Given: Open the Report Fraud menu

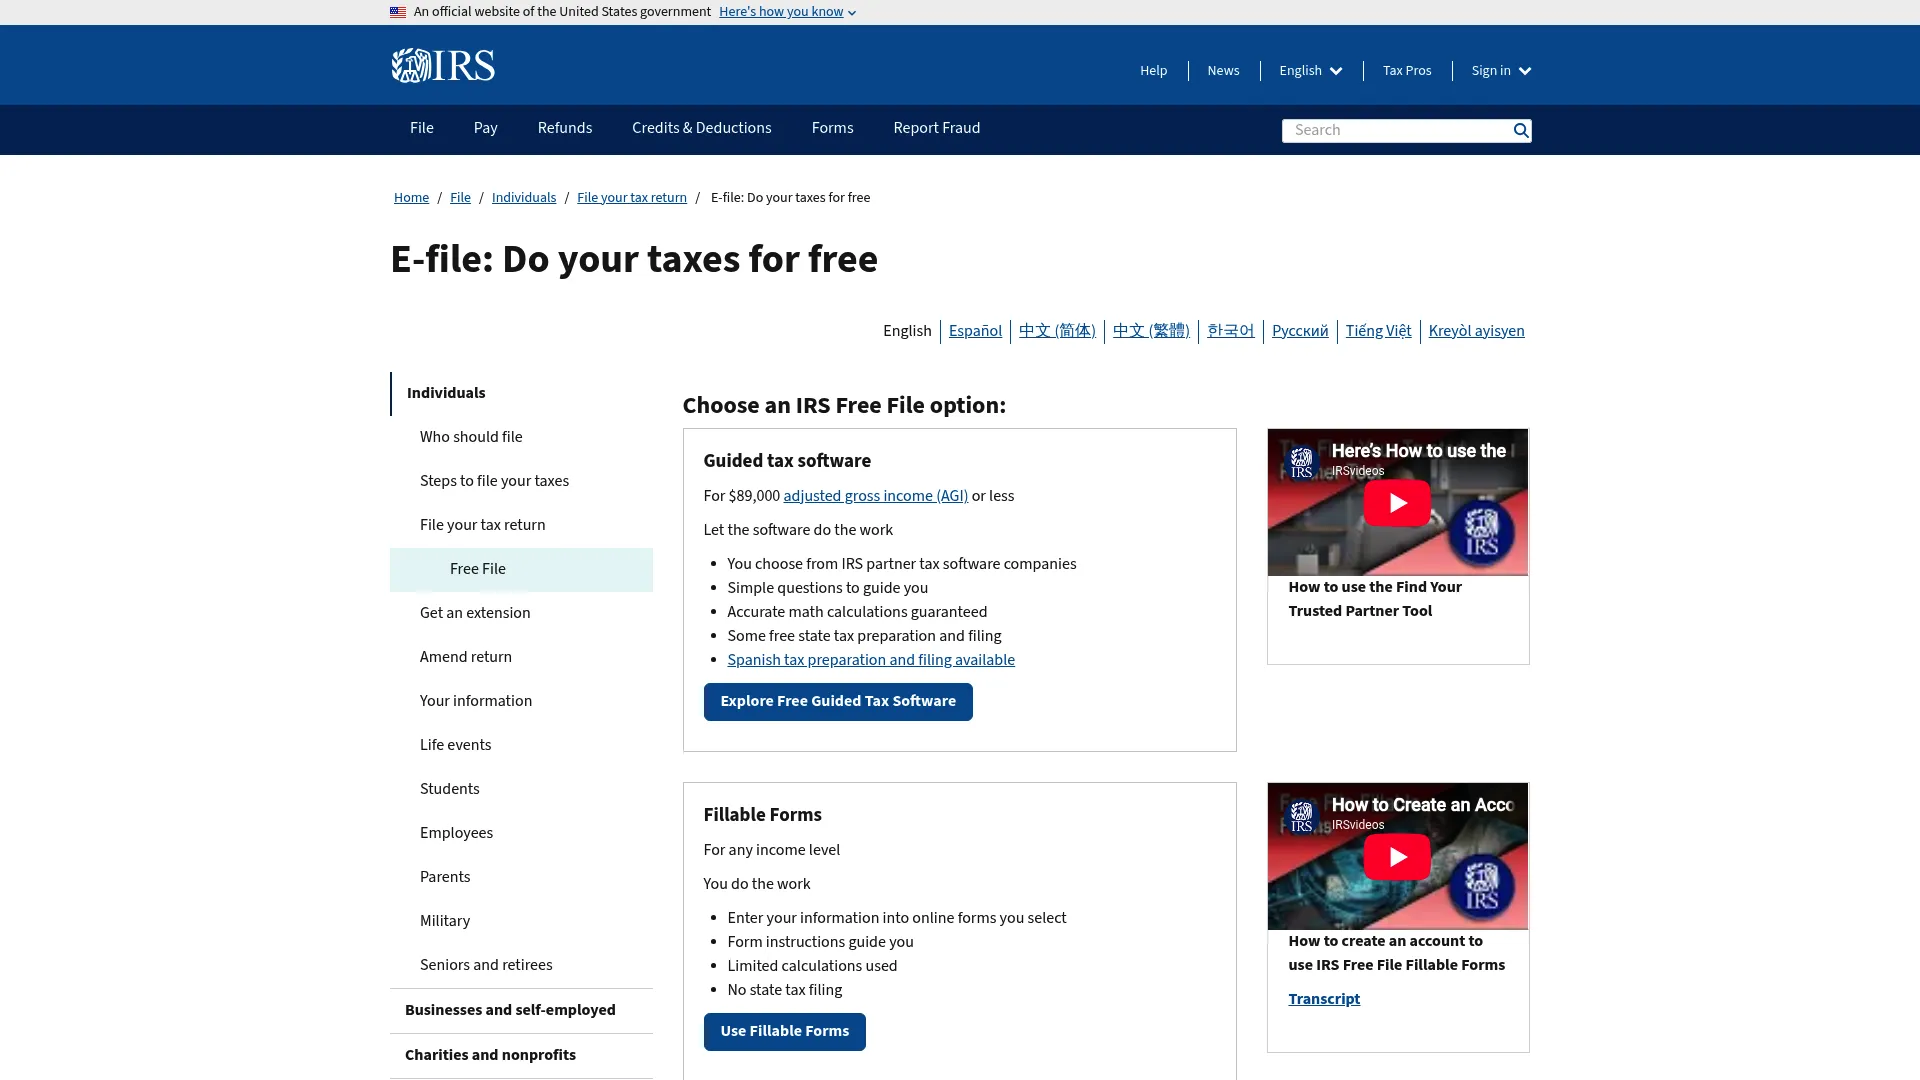Looking at the screenshot, I should point(937,128).
